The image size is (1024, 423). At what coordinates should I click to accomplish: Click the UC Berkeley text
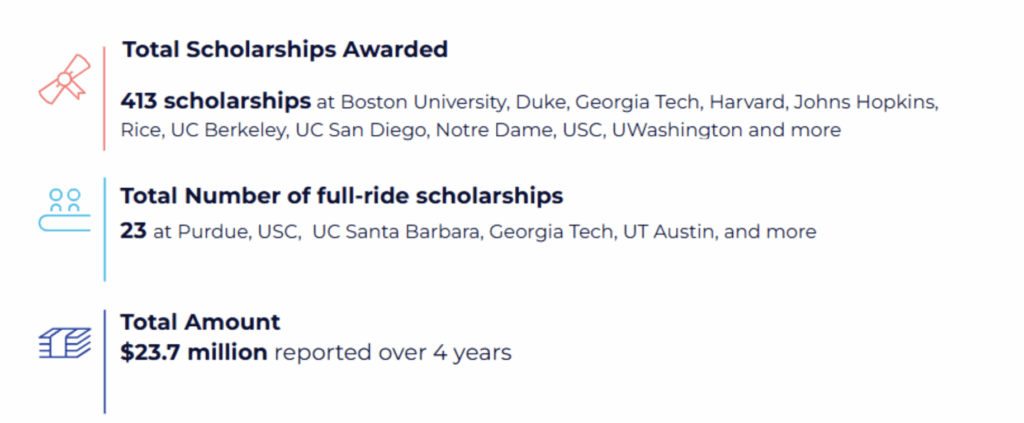click(228, 131)
